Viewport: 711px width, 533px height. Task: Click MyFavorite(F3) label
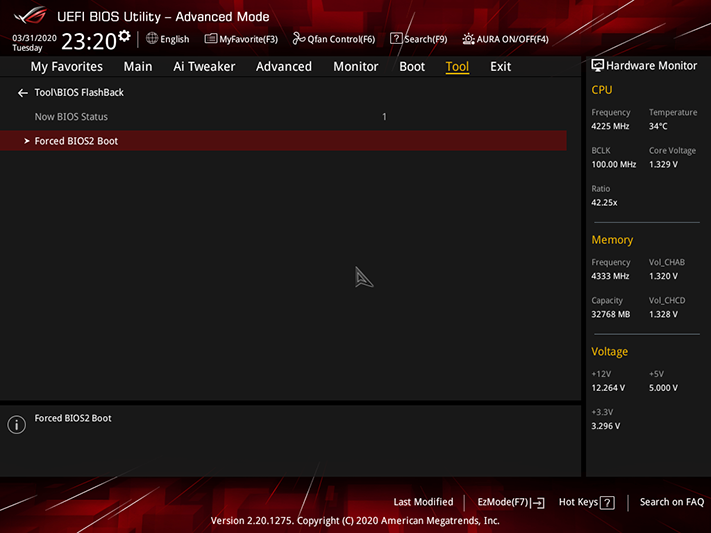(x=248, y=39)
